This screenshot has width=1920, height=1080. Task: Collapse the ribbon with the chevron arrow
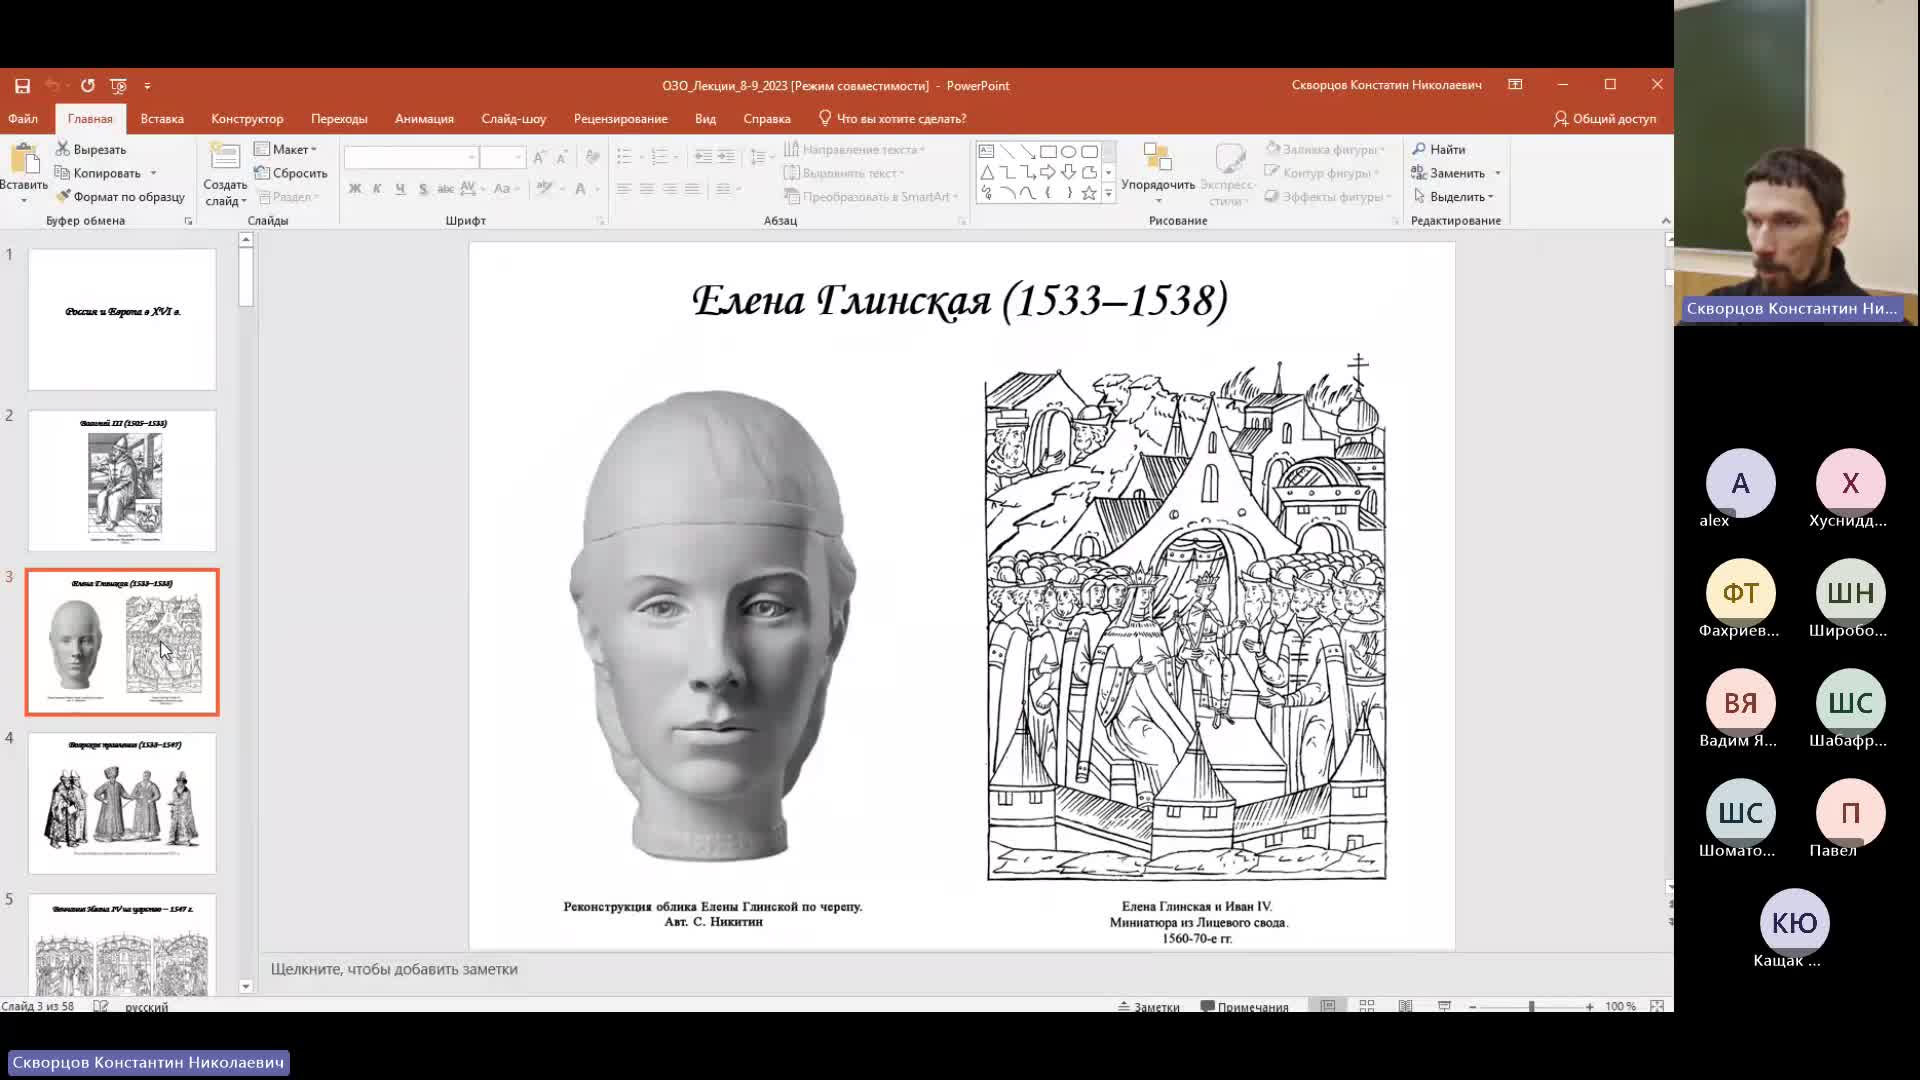point(1665,221)
